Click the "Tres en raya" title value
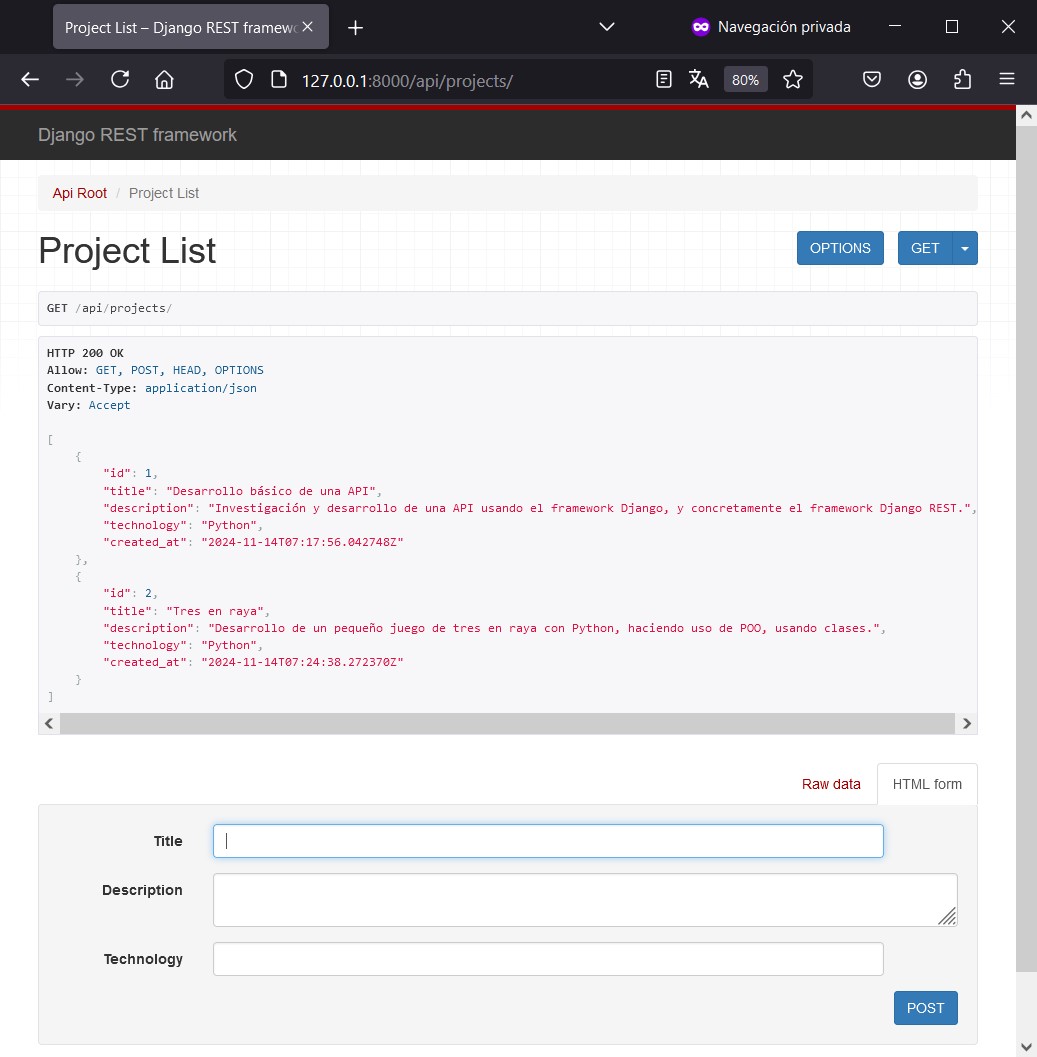 click(x=215, y=611)
